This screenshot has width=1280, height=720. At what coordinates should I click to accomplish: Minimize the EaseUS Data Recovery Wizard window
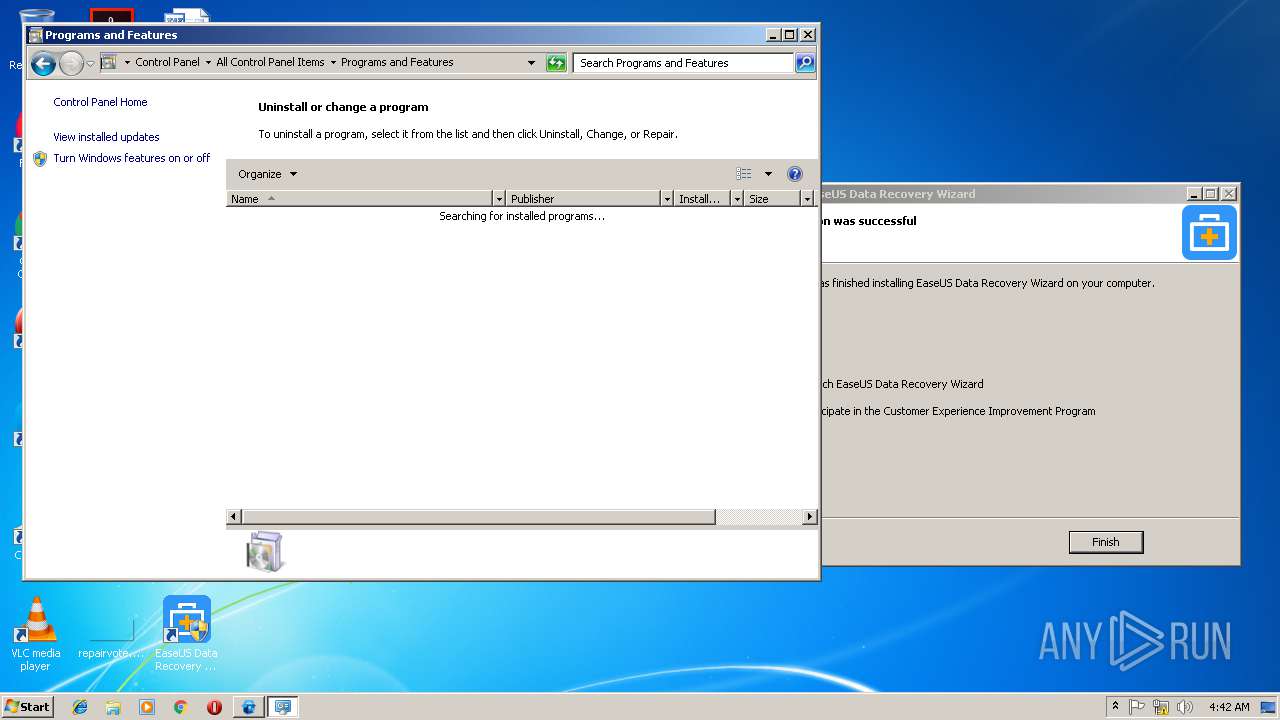(1194, 194)
